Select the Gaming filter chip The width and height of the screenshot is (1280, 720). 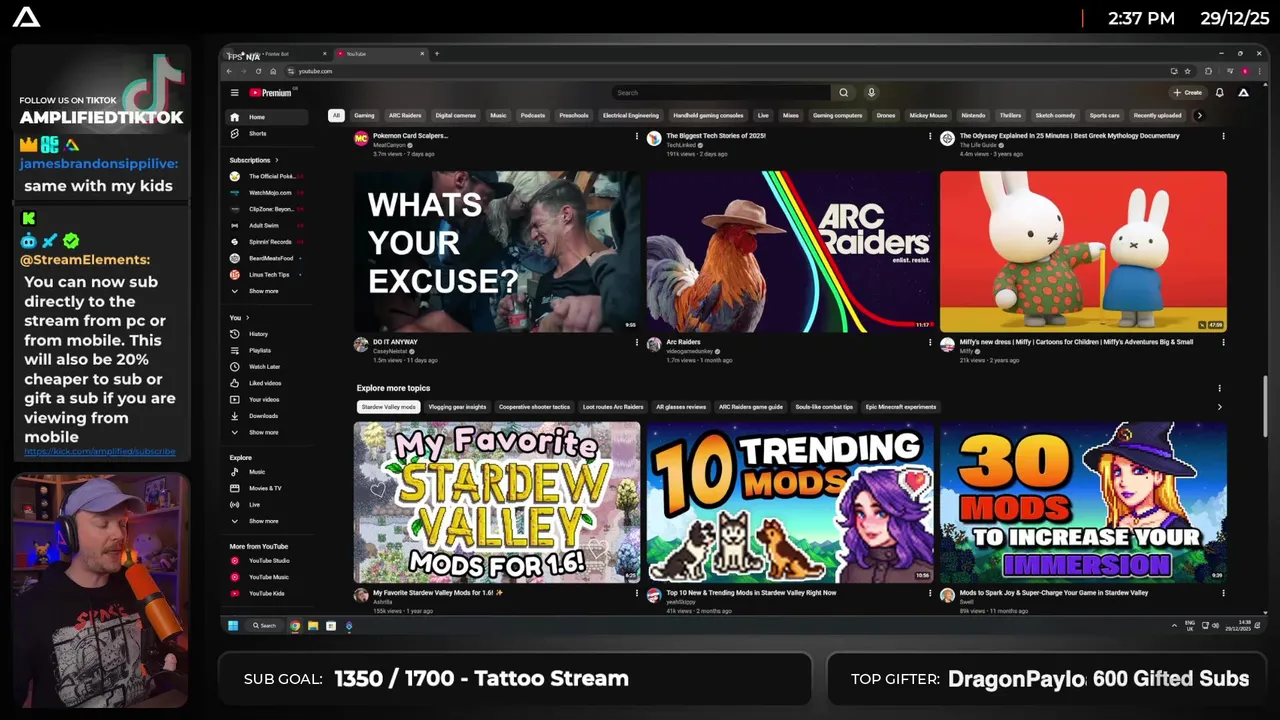[364, 115]
